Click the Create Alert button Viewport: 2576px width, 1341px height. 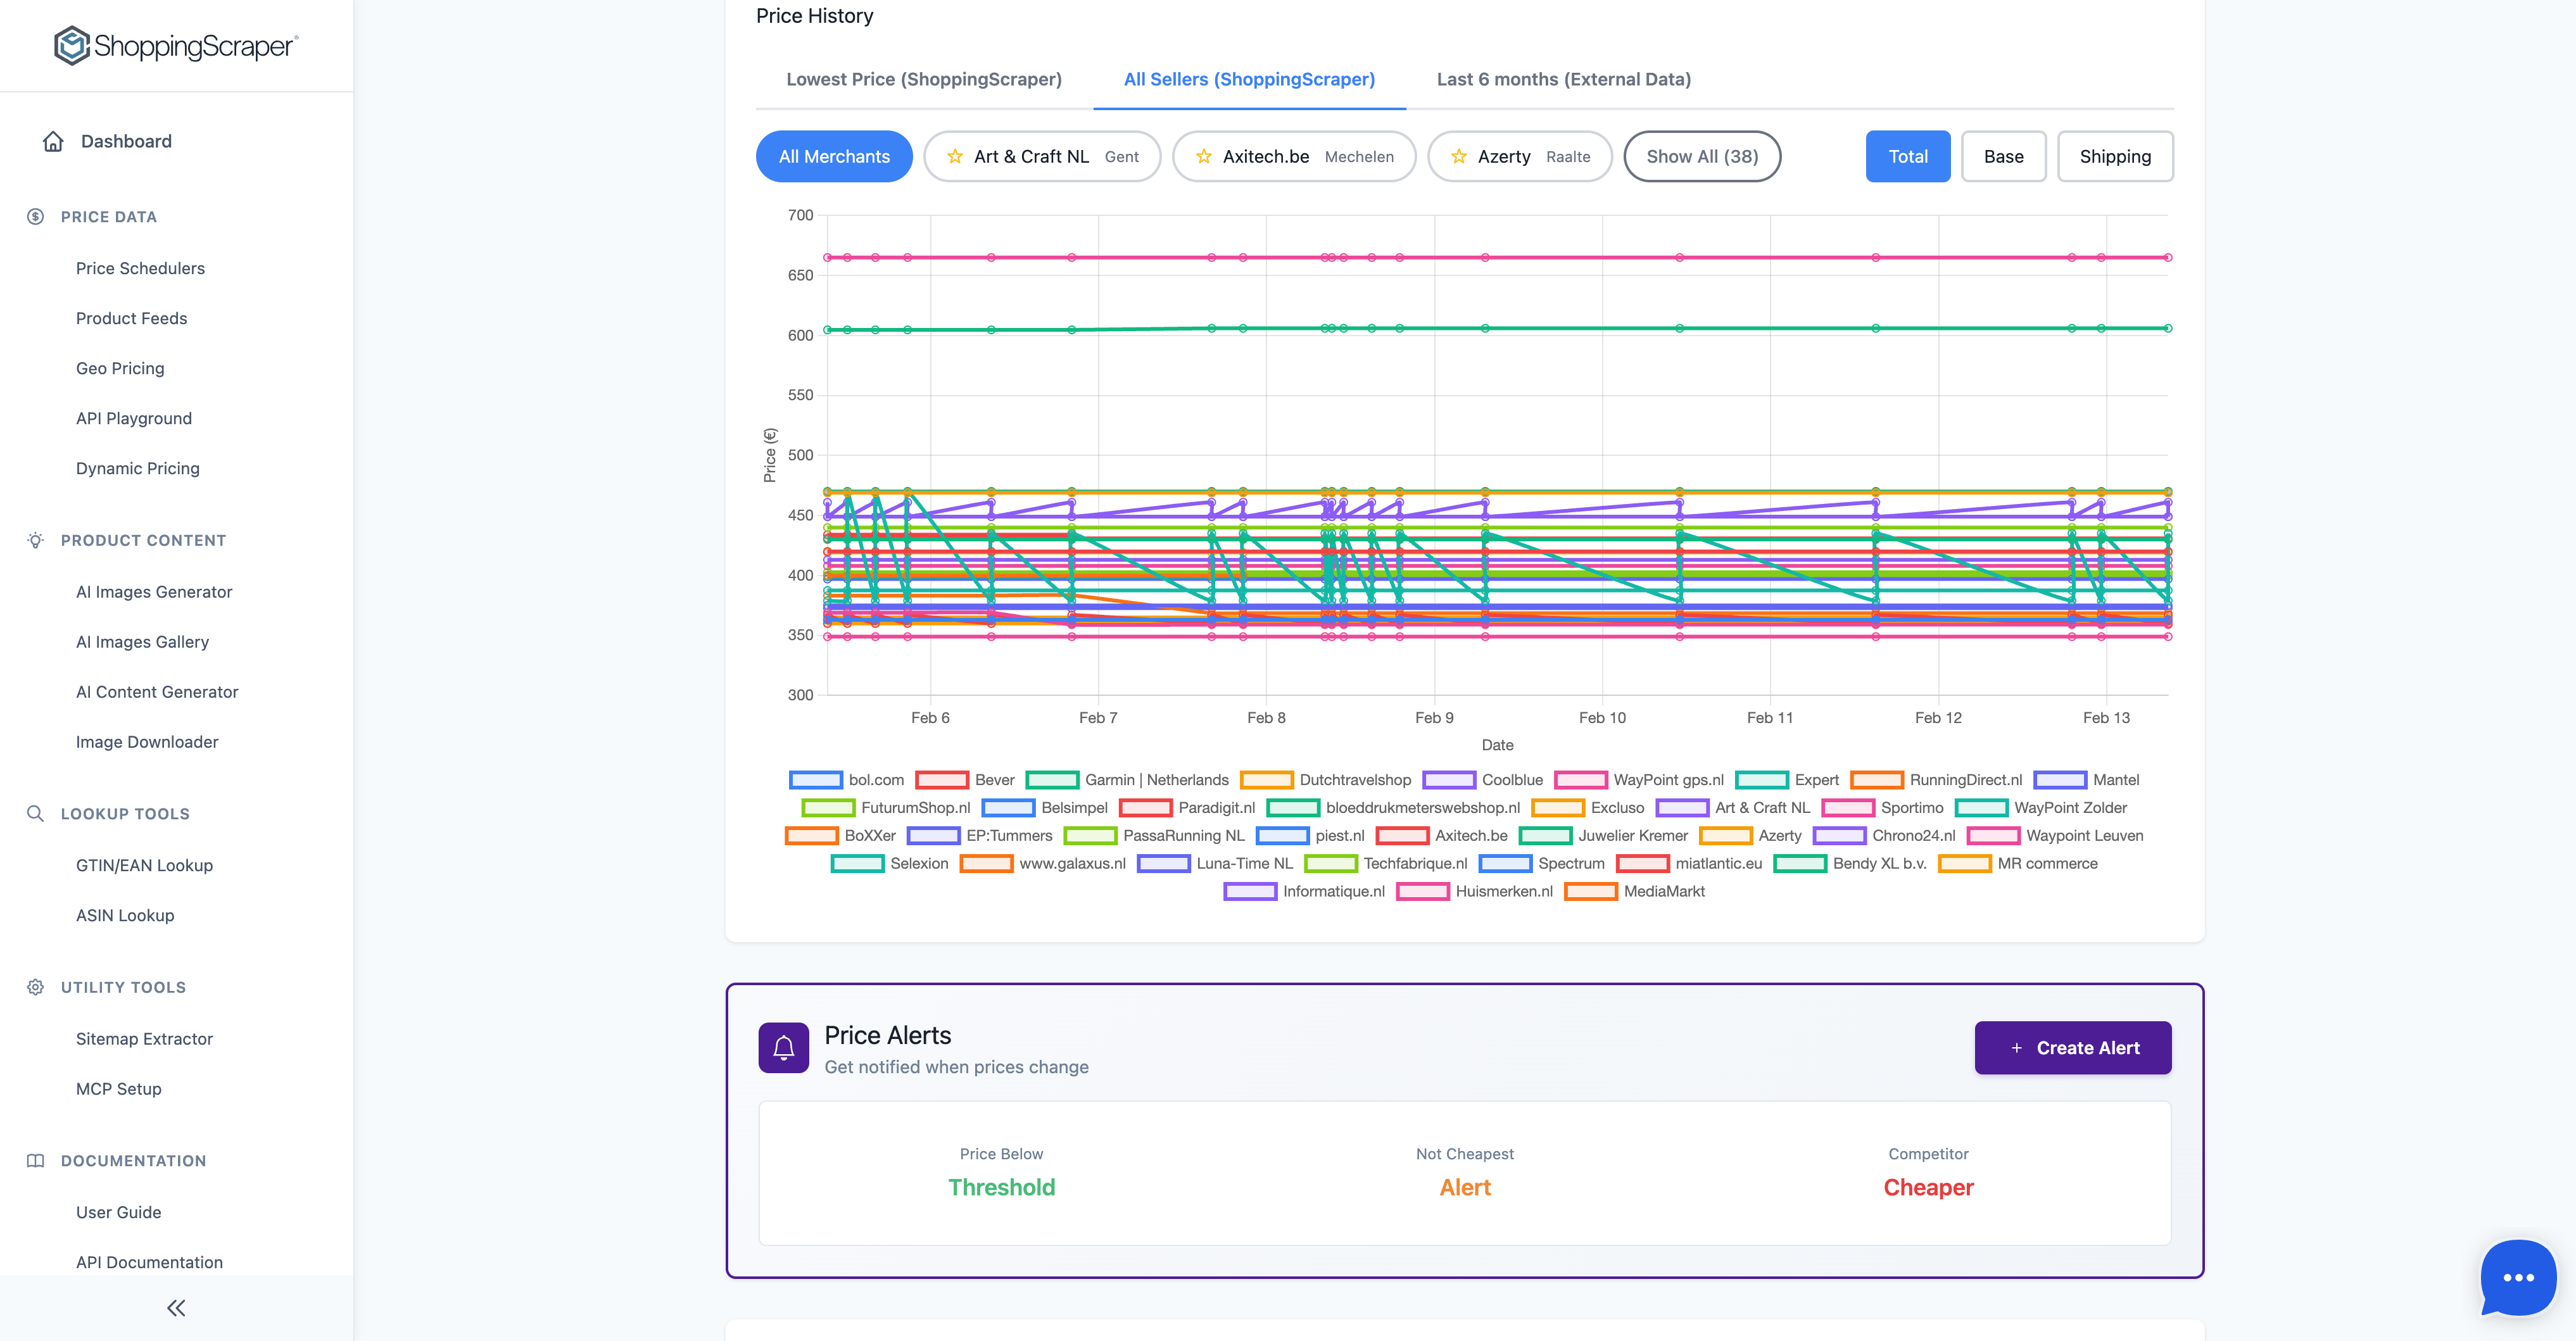click(2072, 1047)
